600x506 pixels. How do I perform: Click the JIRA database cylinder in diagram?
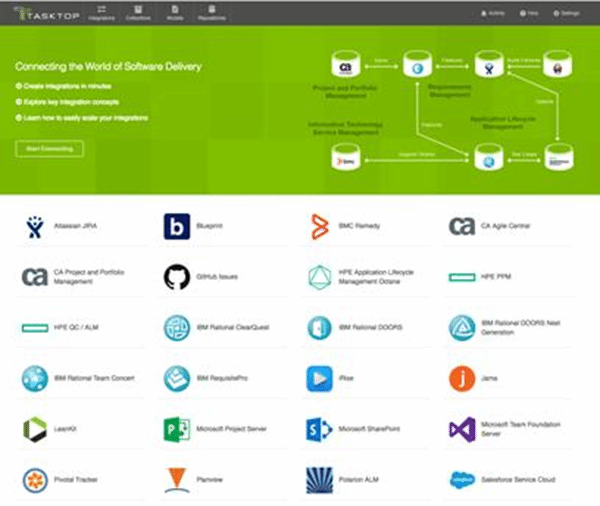click(x=489, y=64)
